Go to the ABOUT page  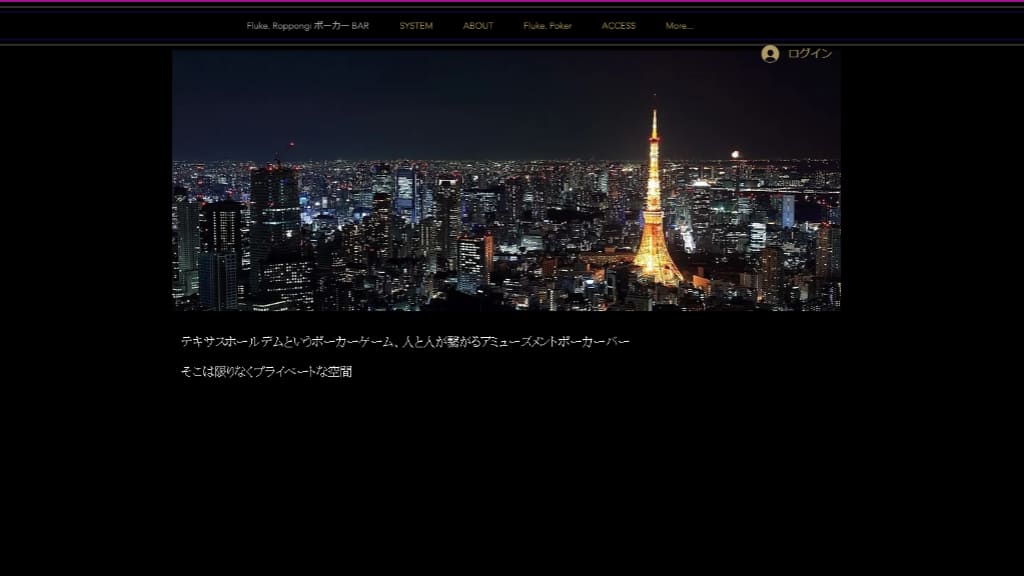click(x=478, y=26)
